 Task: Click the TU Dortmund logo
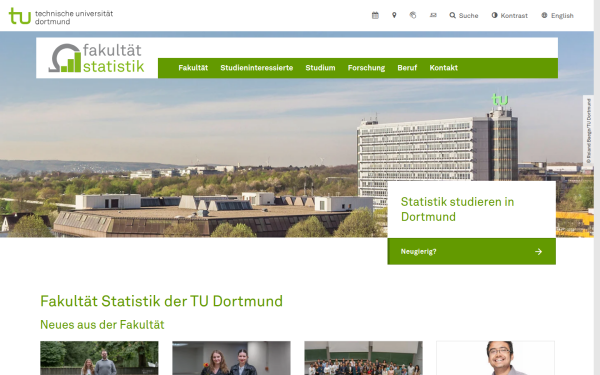[x=61, y=16]
